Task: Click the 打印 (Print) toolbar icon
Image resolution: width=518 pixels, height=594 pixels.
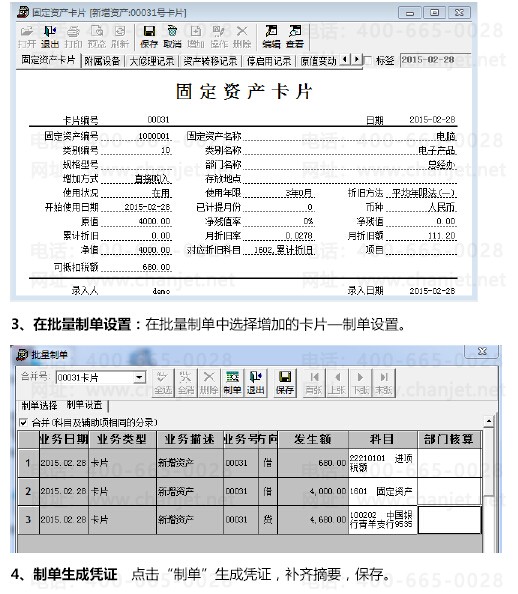Action: pos(73,37)
